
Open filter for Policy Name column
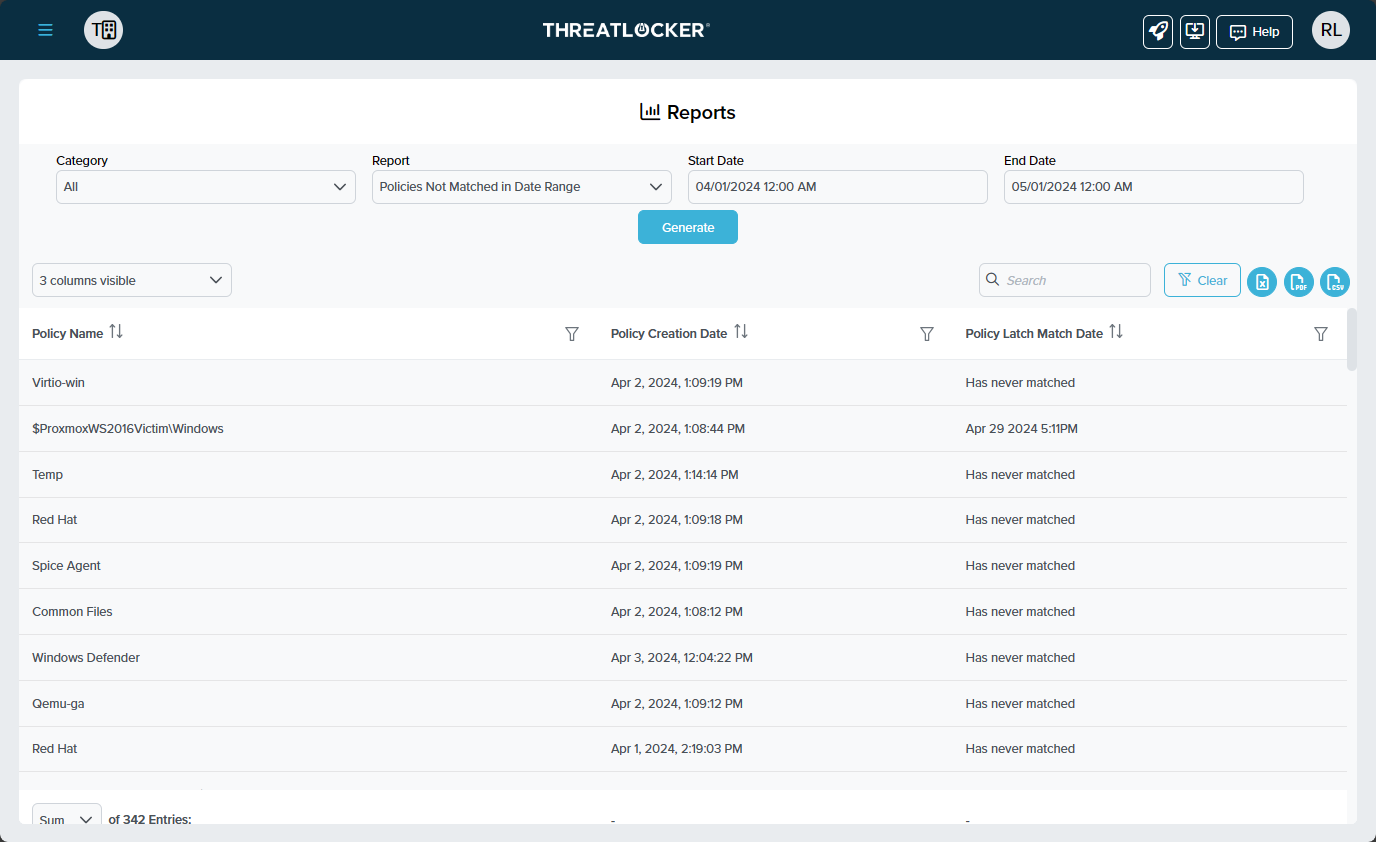[572, 334]
